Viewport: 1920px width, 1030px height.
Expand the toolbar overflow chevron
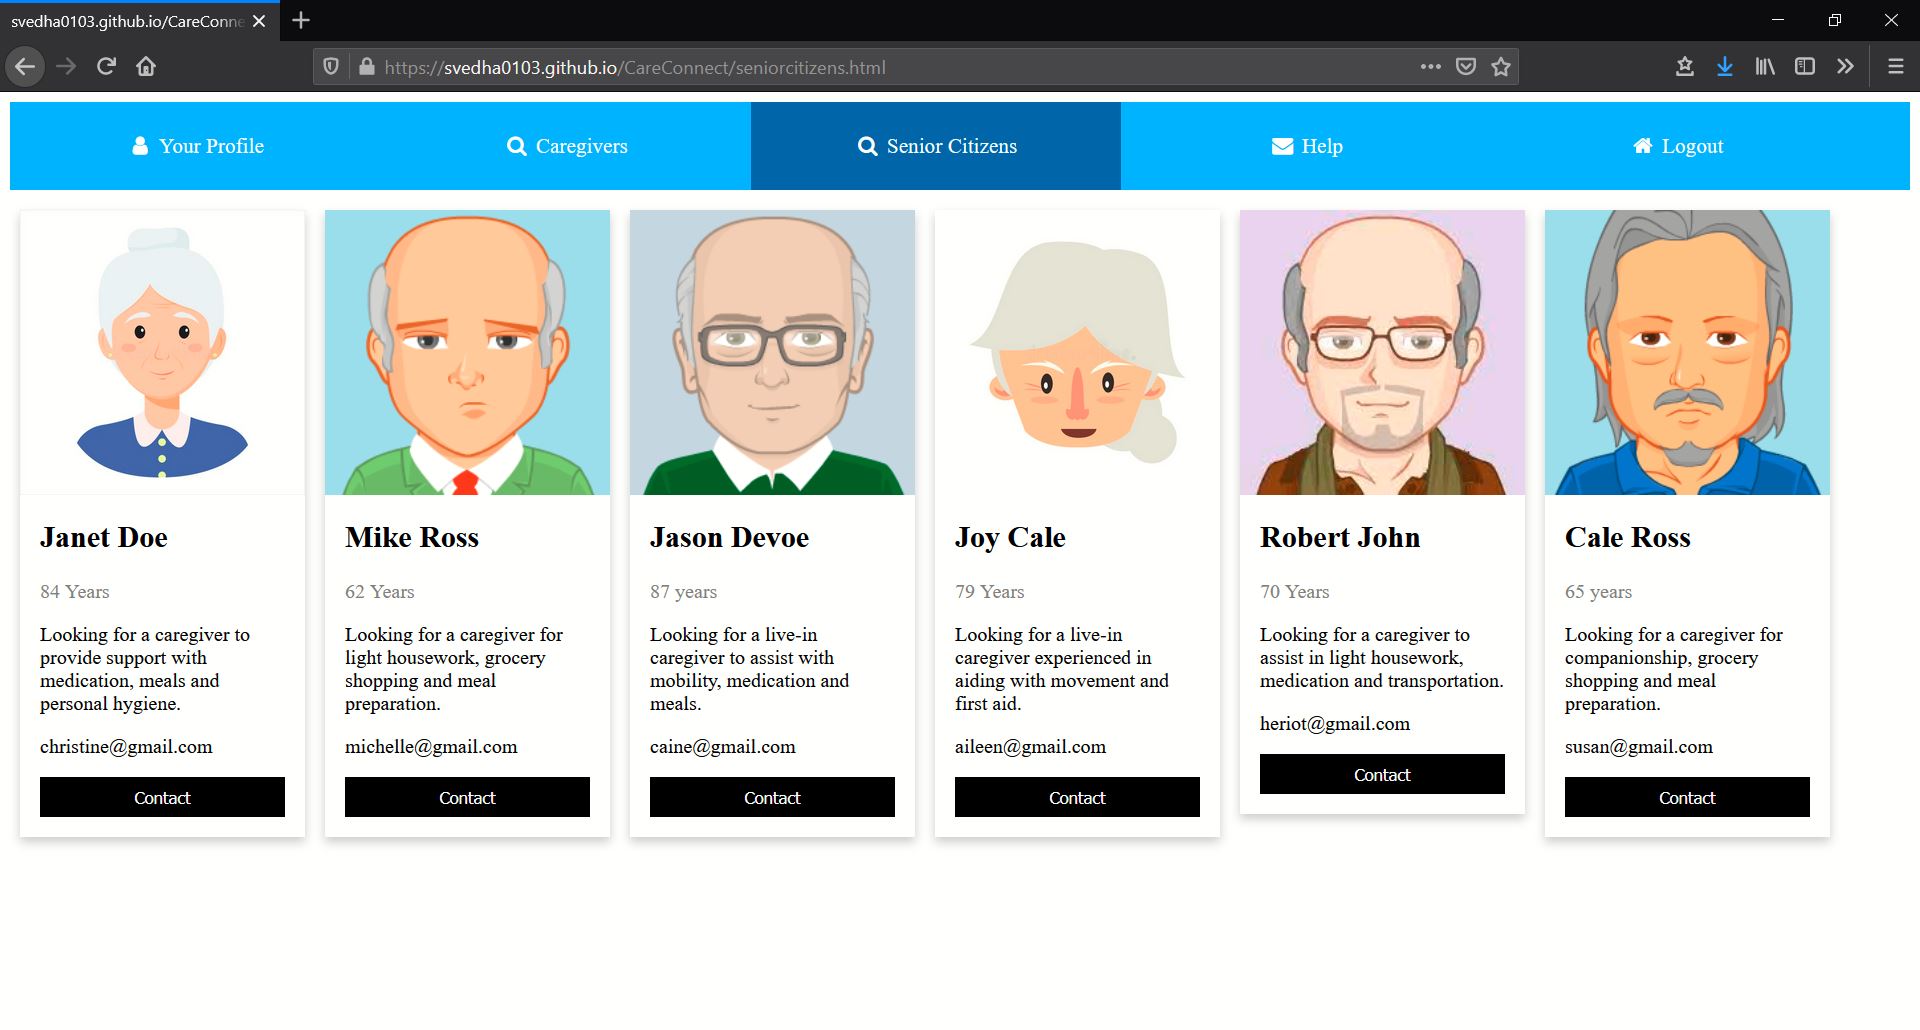[1844, 66]
